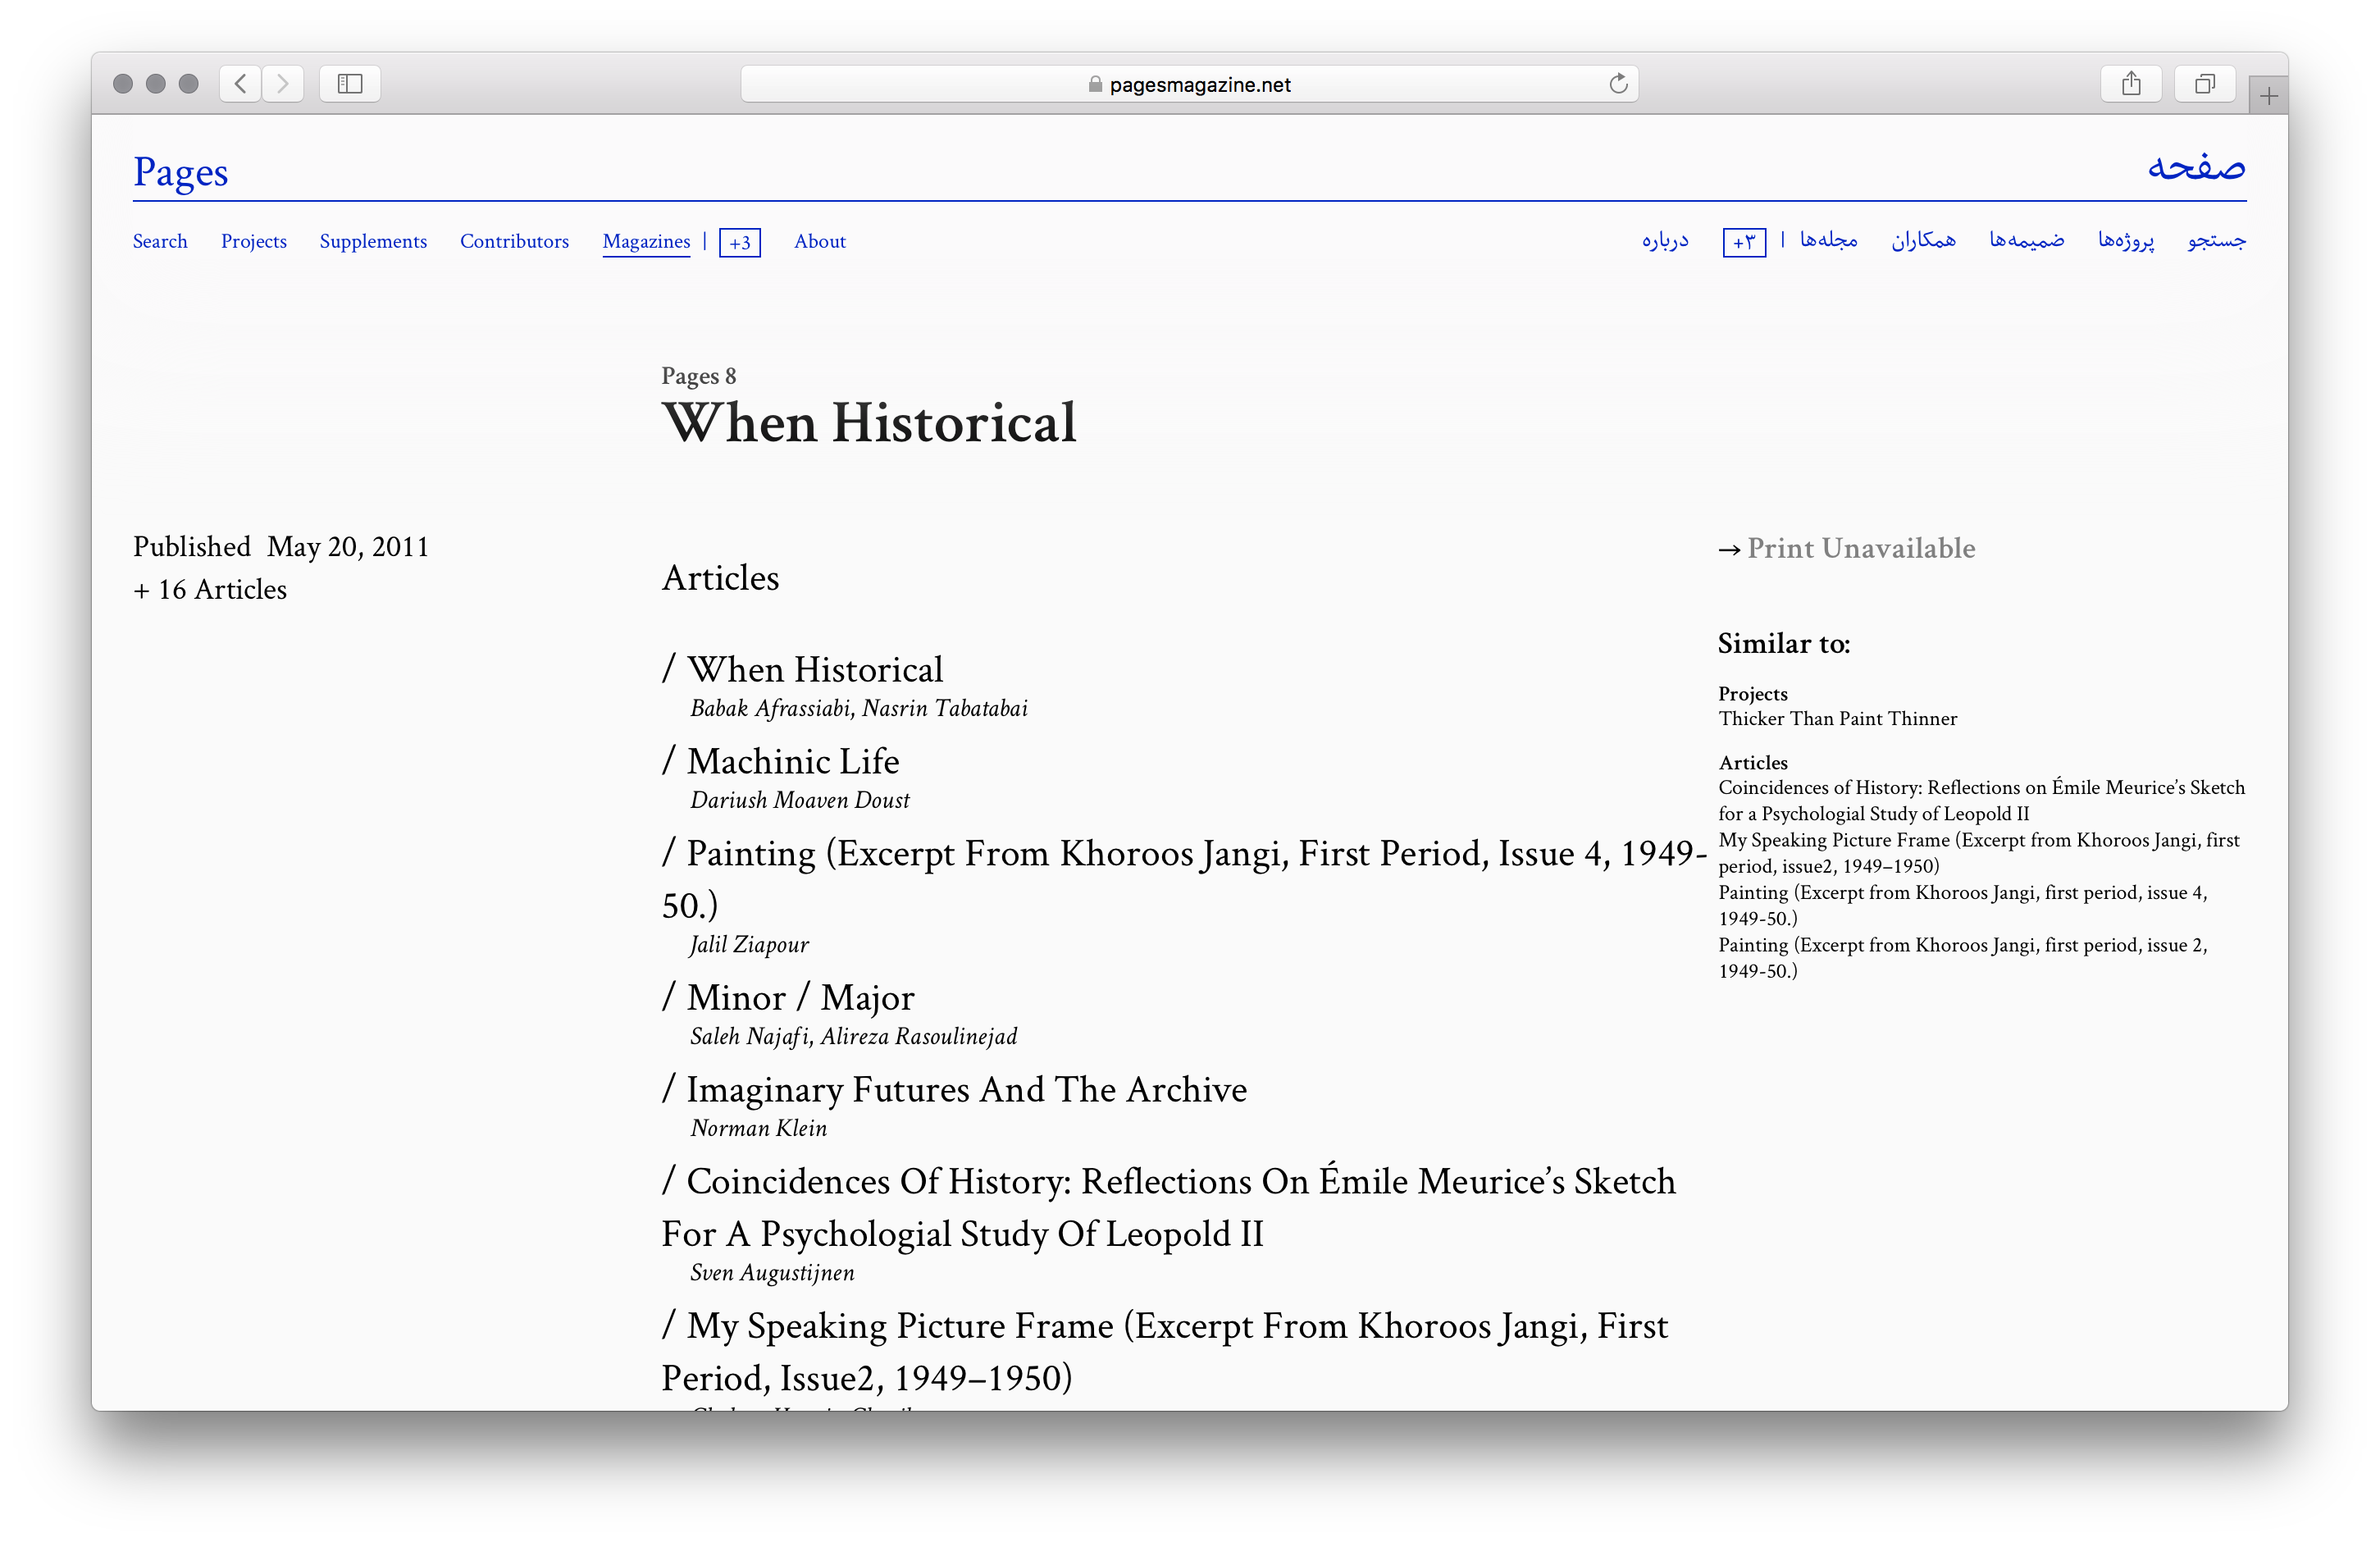Toggle the Safari sidebar icon
The height and width of the screenshot is (1542, 2380).
coord(350,84)
